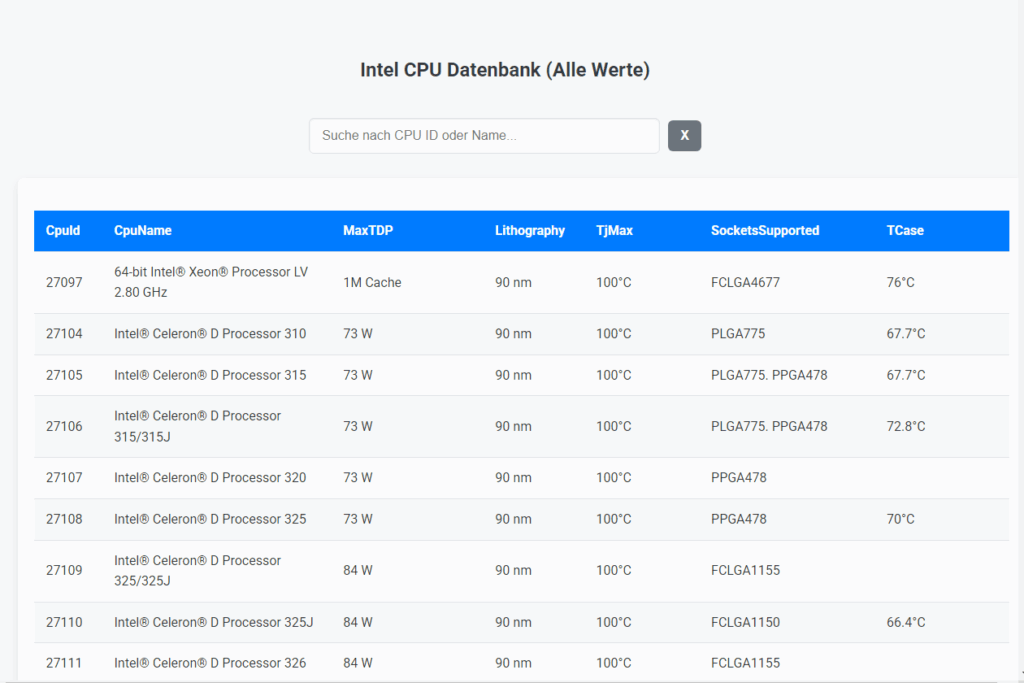Click 90 nm lithography in row 27097
Viewport: 1024px width, 683px height.
pyautogui.click(x=513, y=282)
